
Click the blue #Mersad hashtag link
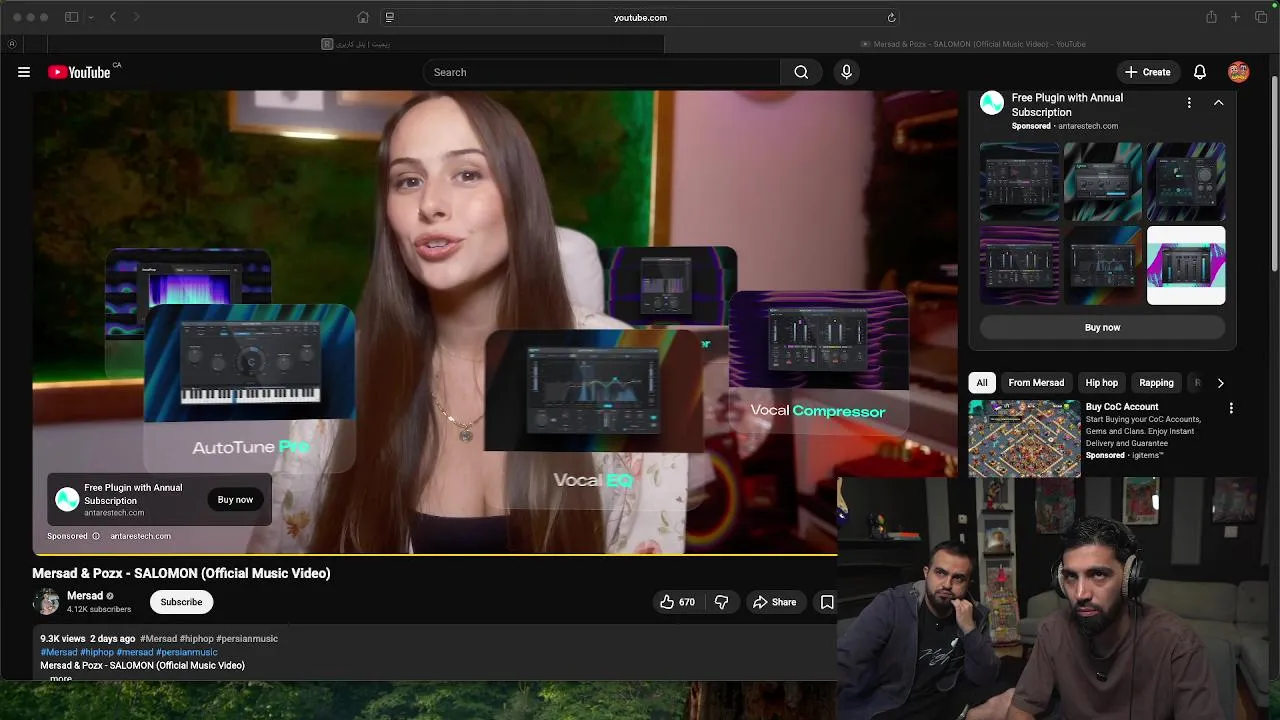click(58, 652)
